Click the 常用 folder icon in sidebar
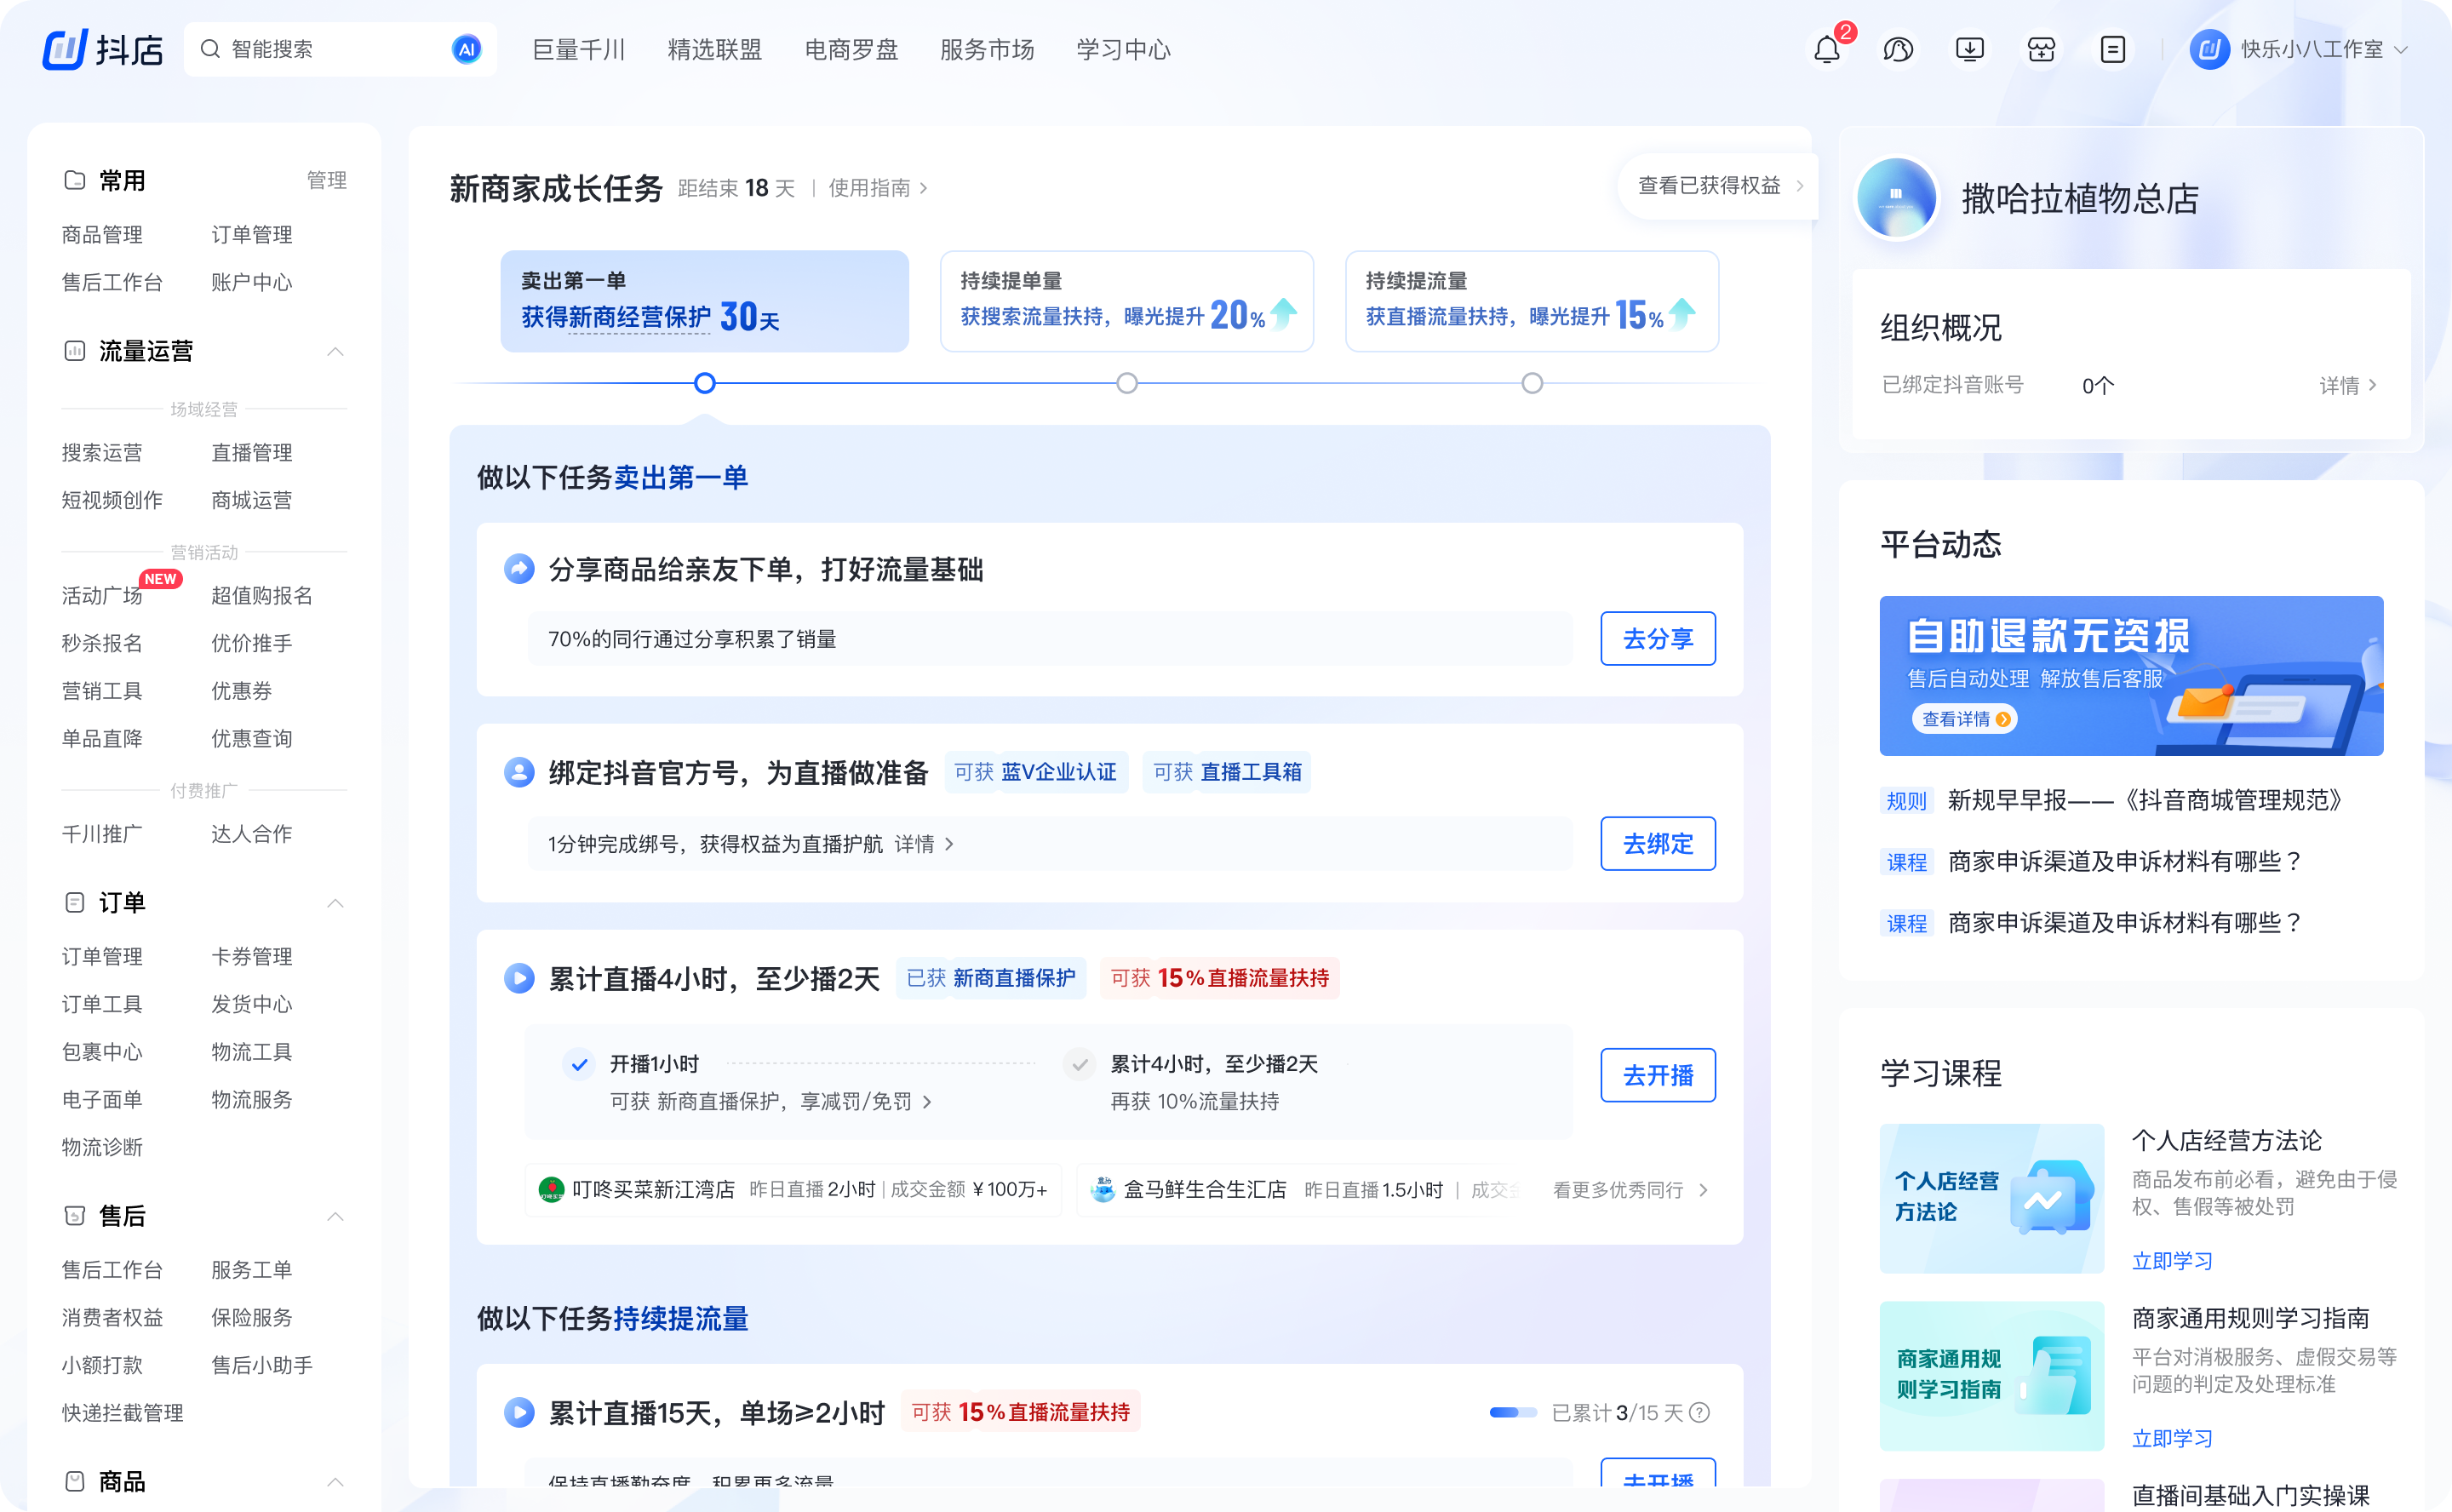 (73, 180)
